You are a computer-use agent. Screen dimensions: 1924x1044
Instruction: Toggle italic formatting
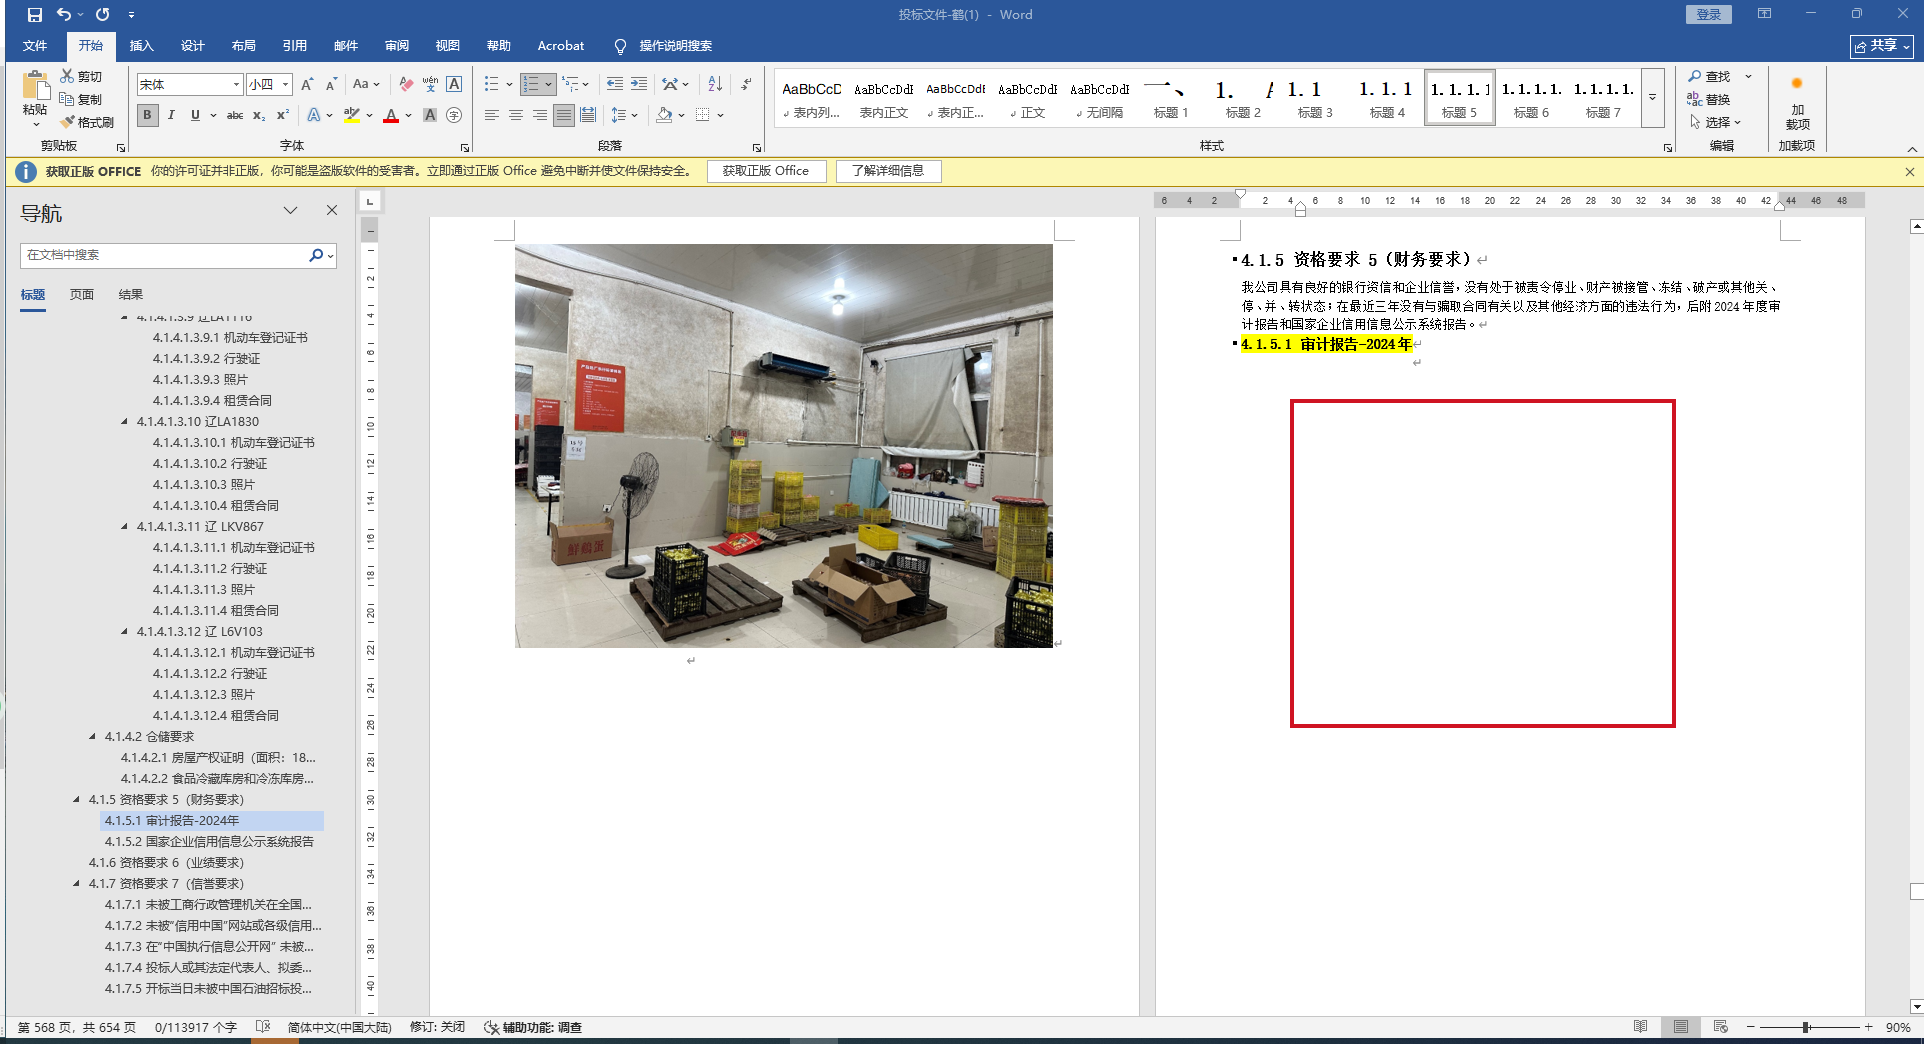coord(172,115)
